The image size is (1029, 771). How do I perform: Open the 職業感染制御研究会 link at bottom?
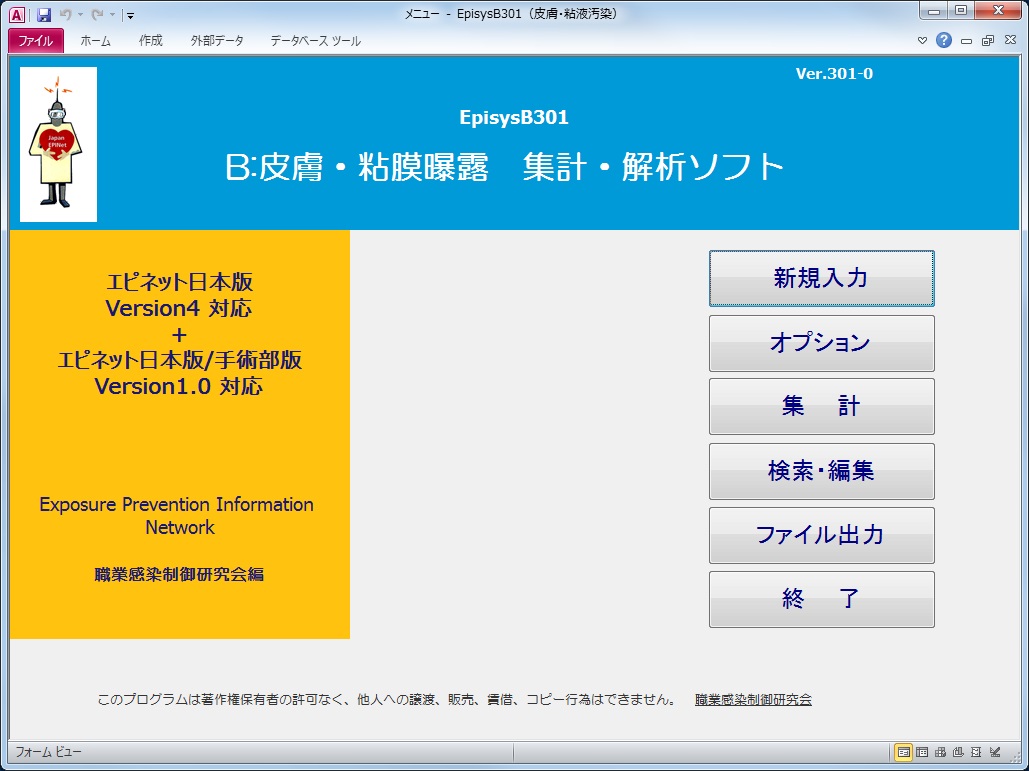pyautogui.click(x=753, y=700)
